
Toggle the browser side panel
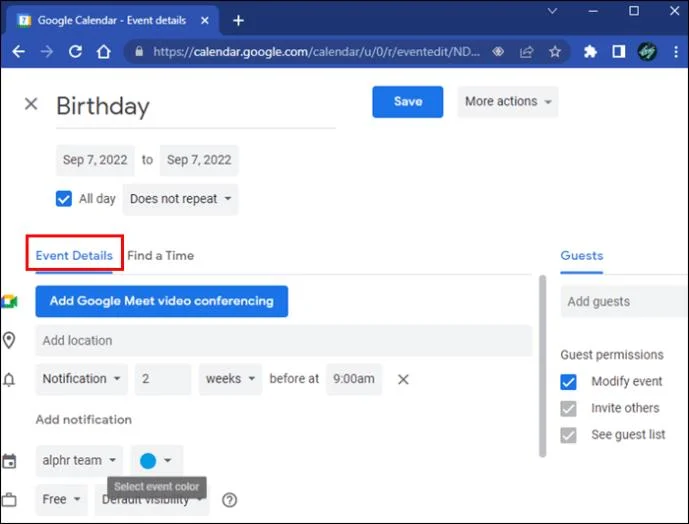pyautogui.click(x=619, y=52)
